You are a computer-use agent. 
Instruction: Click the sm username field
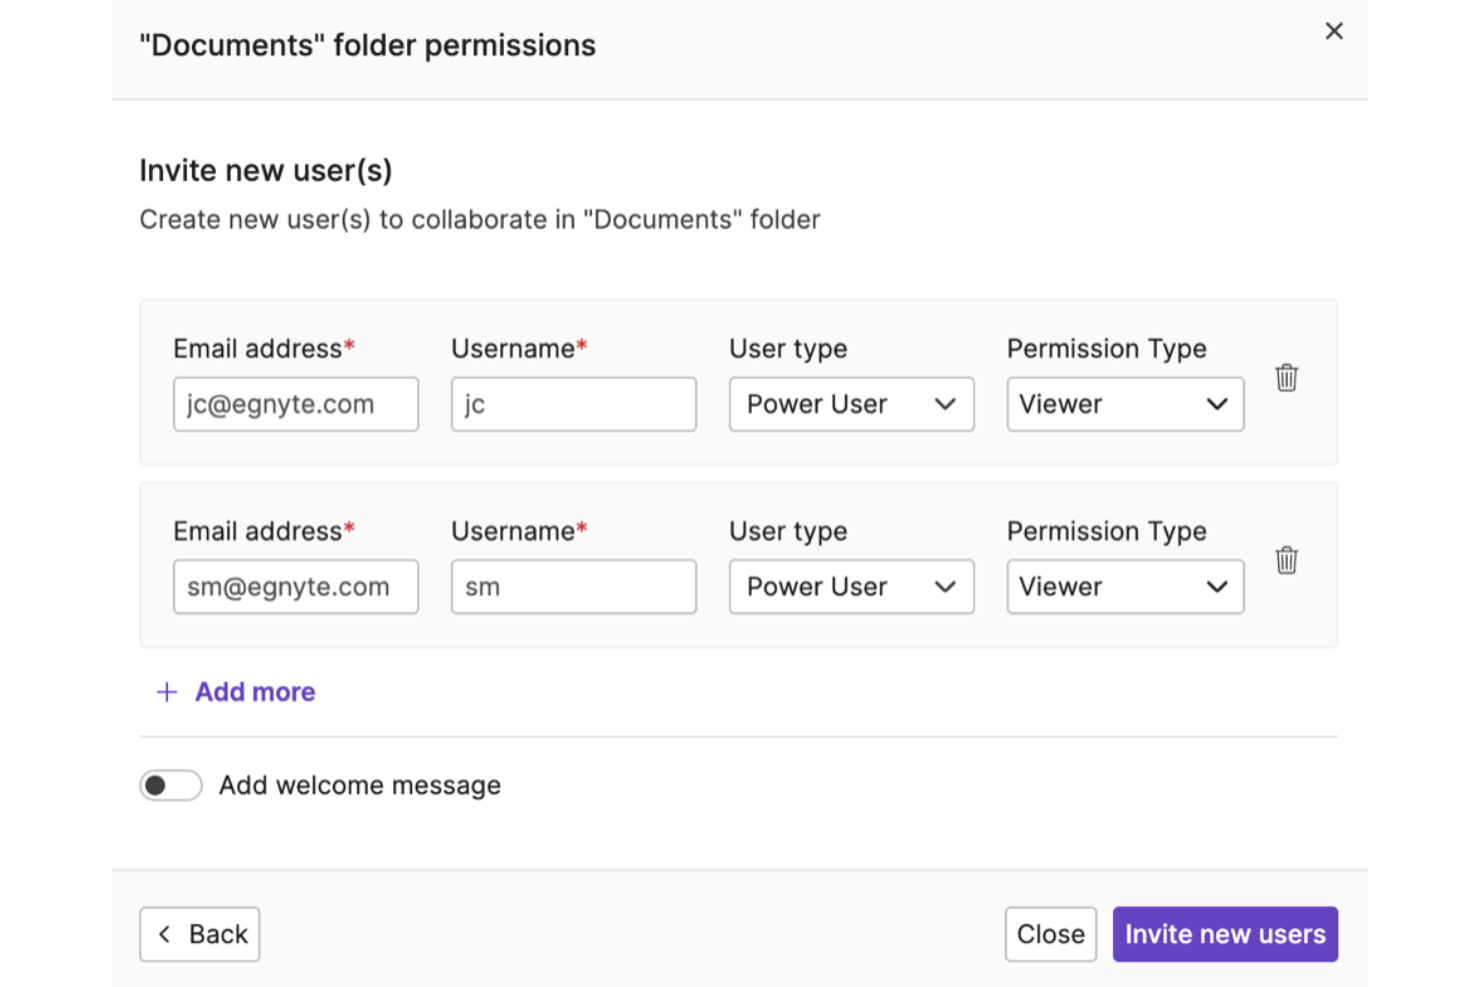pos(573,586)
